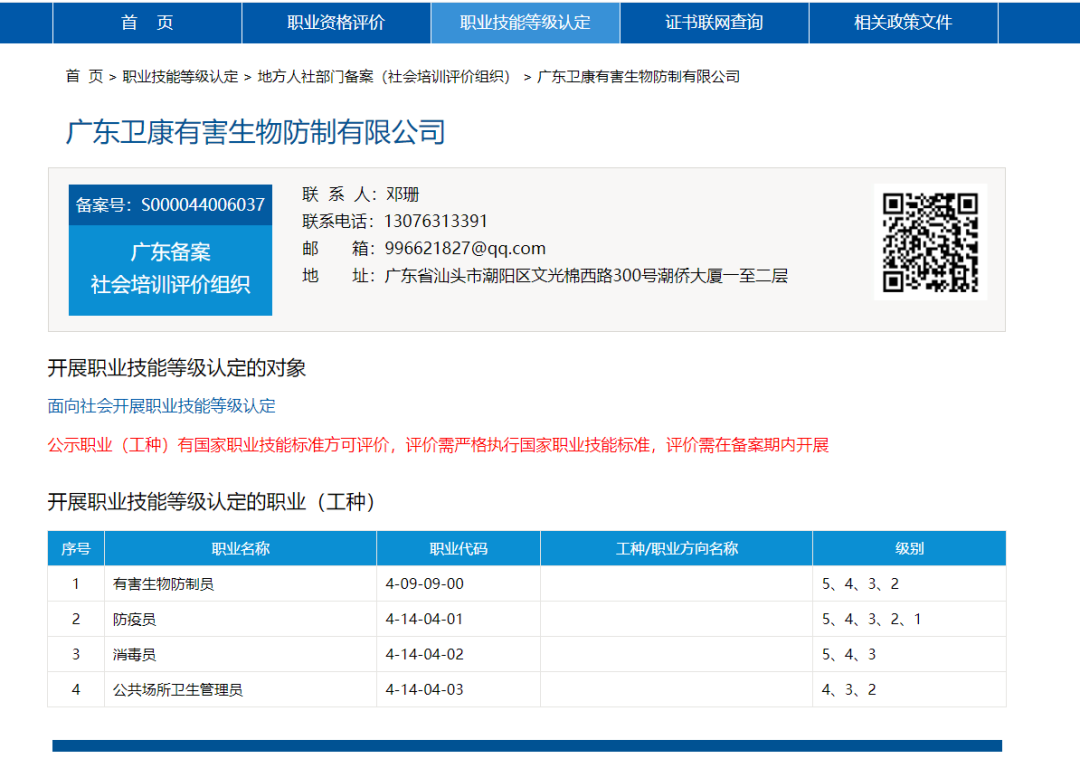Click the sequence number 4 of 公共场所卫生管理员 row

pyautogui.click(x=76, y=689)
